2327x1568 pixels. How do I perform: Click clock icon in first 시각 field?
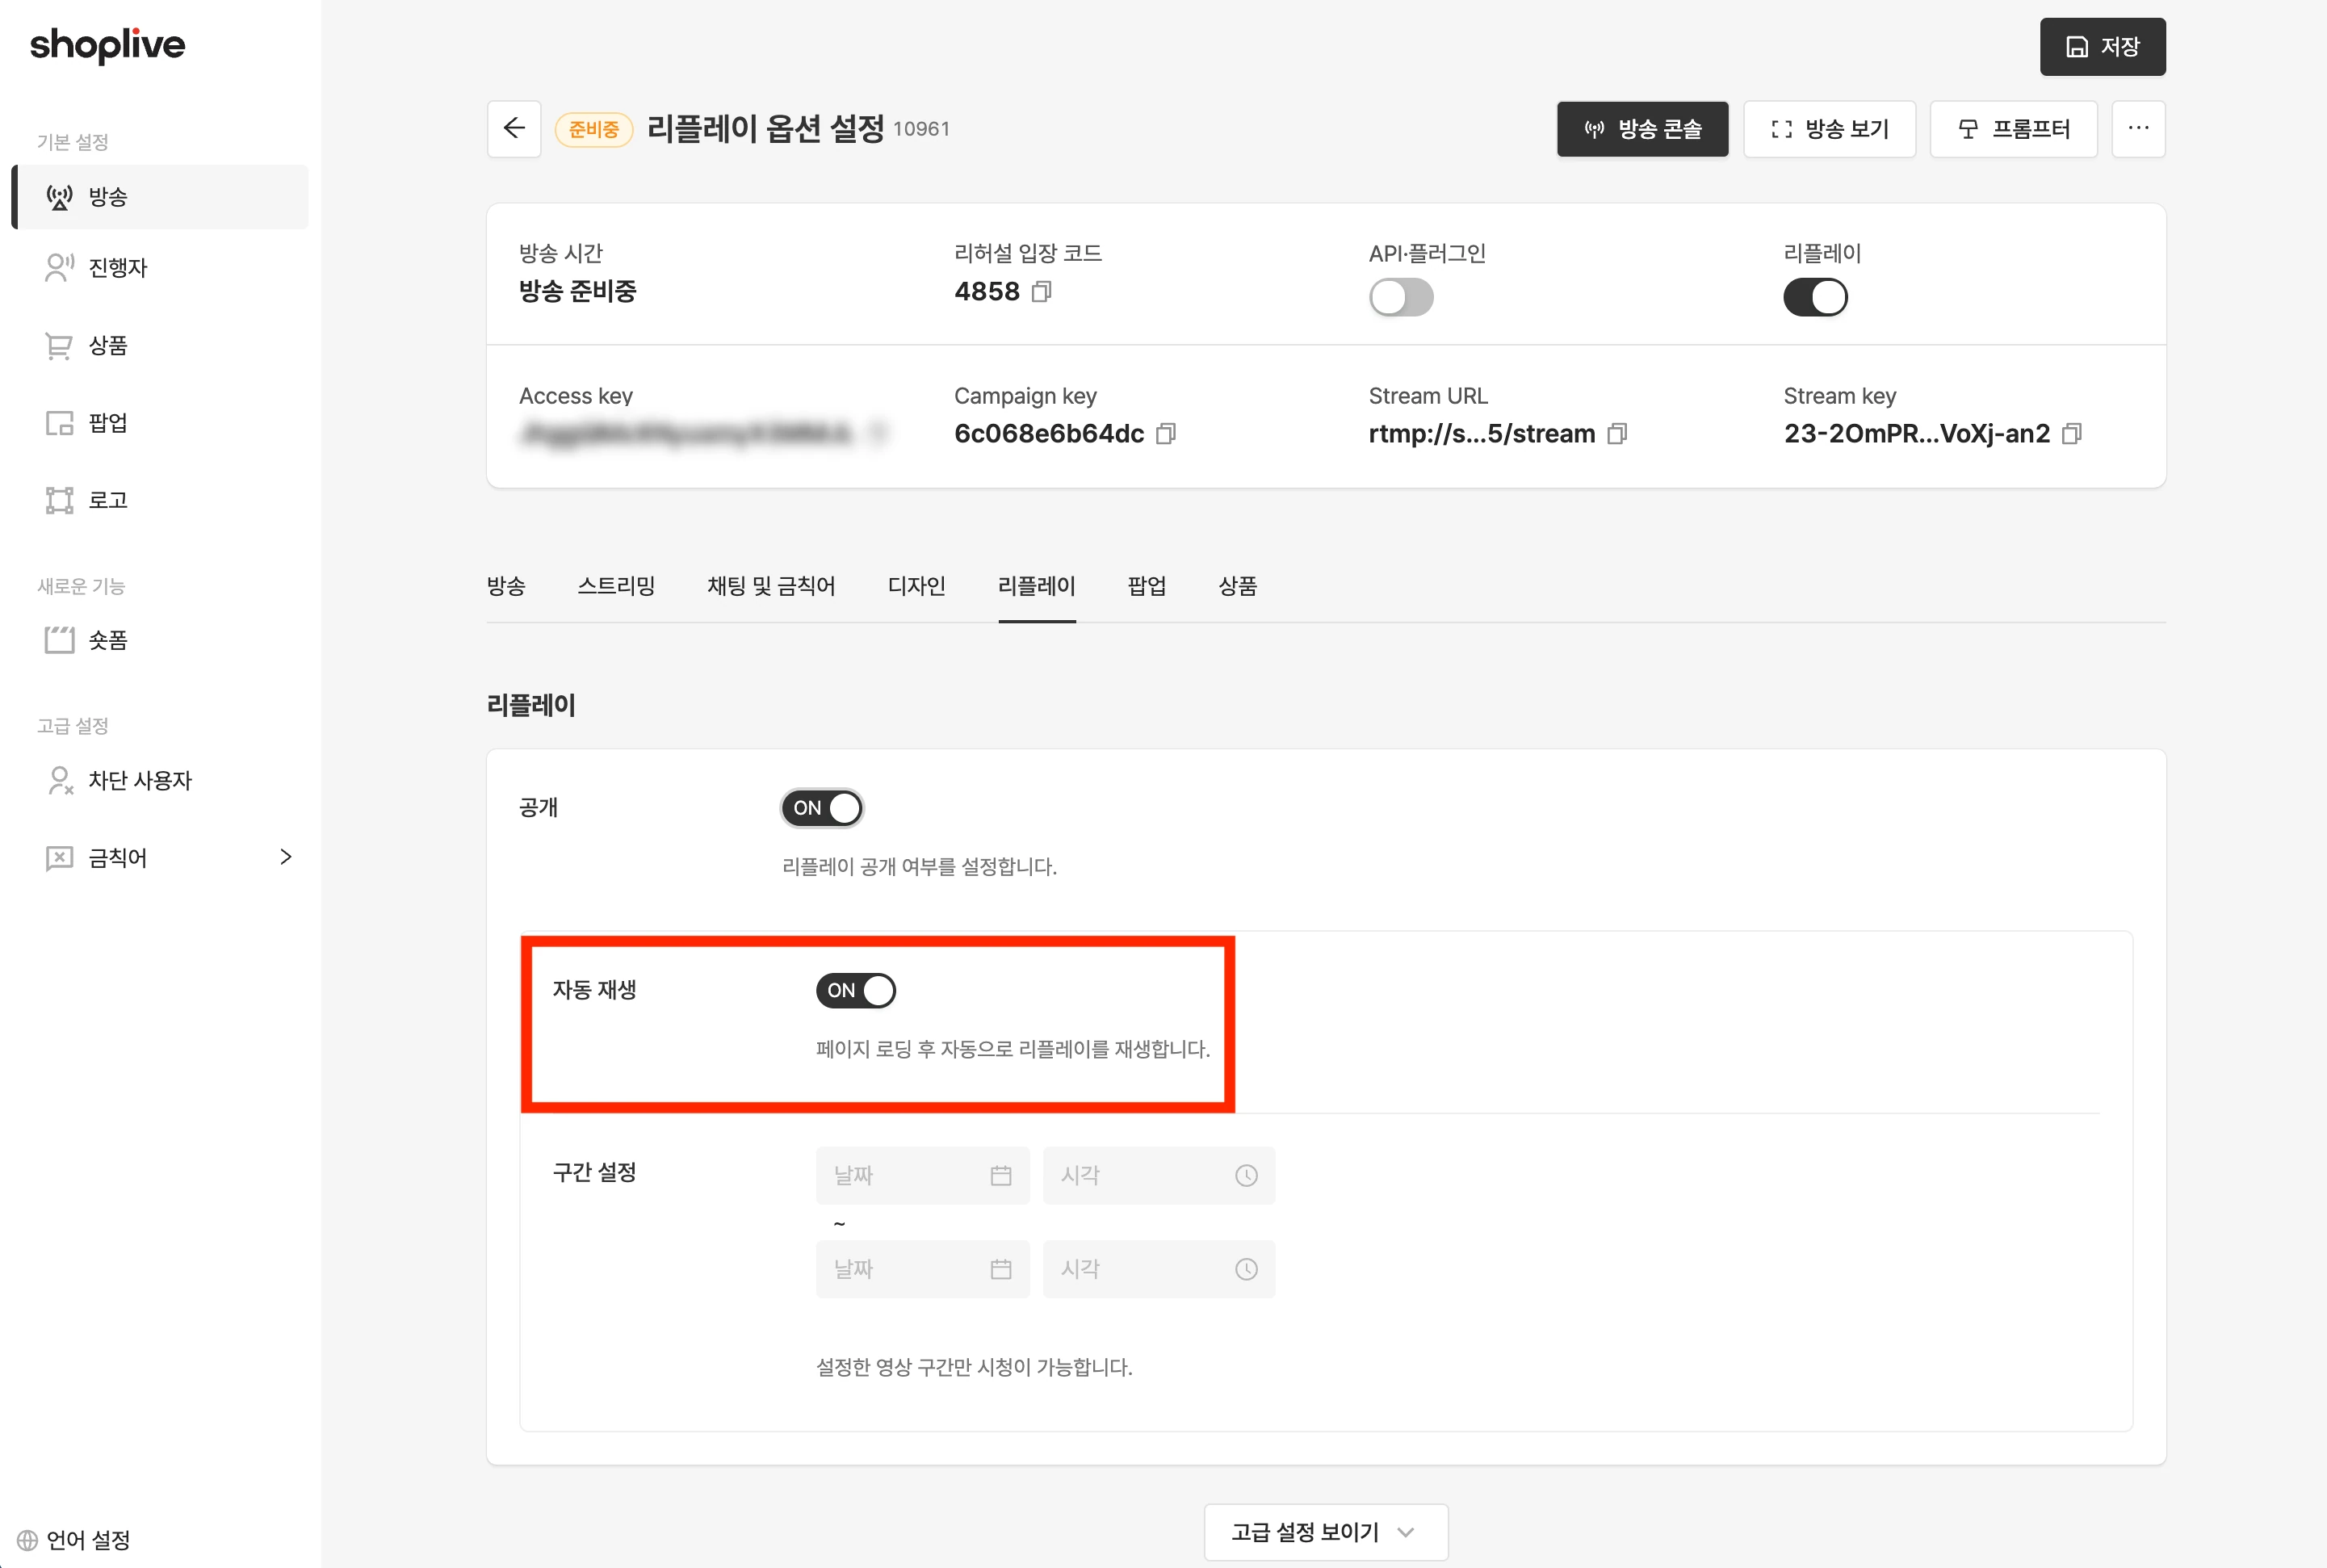pos(1246,1175)
